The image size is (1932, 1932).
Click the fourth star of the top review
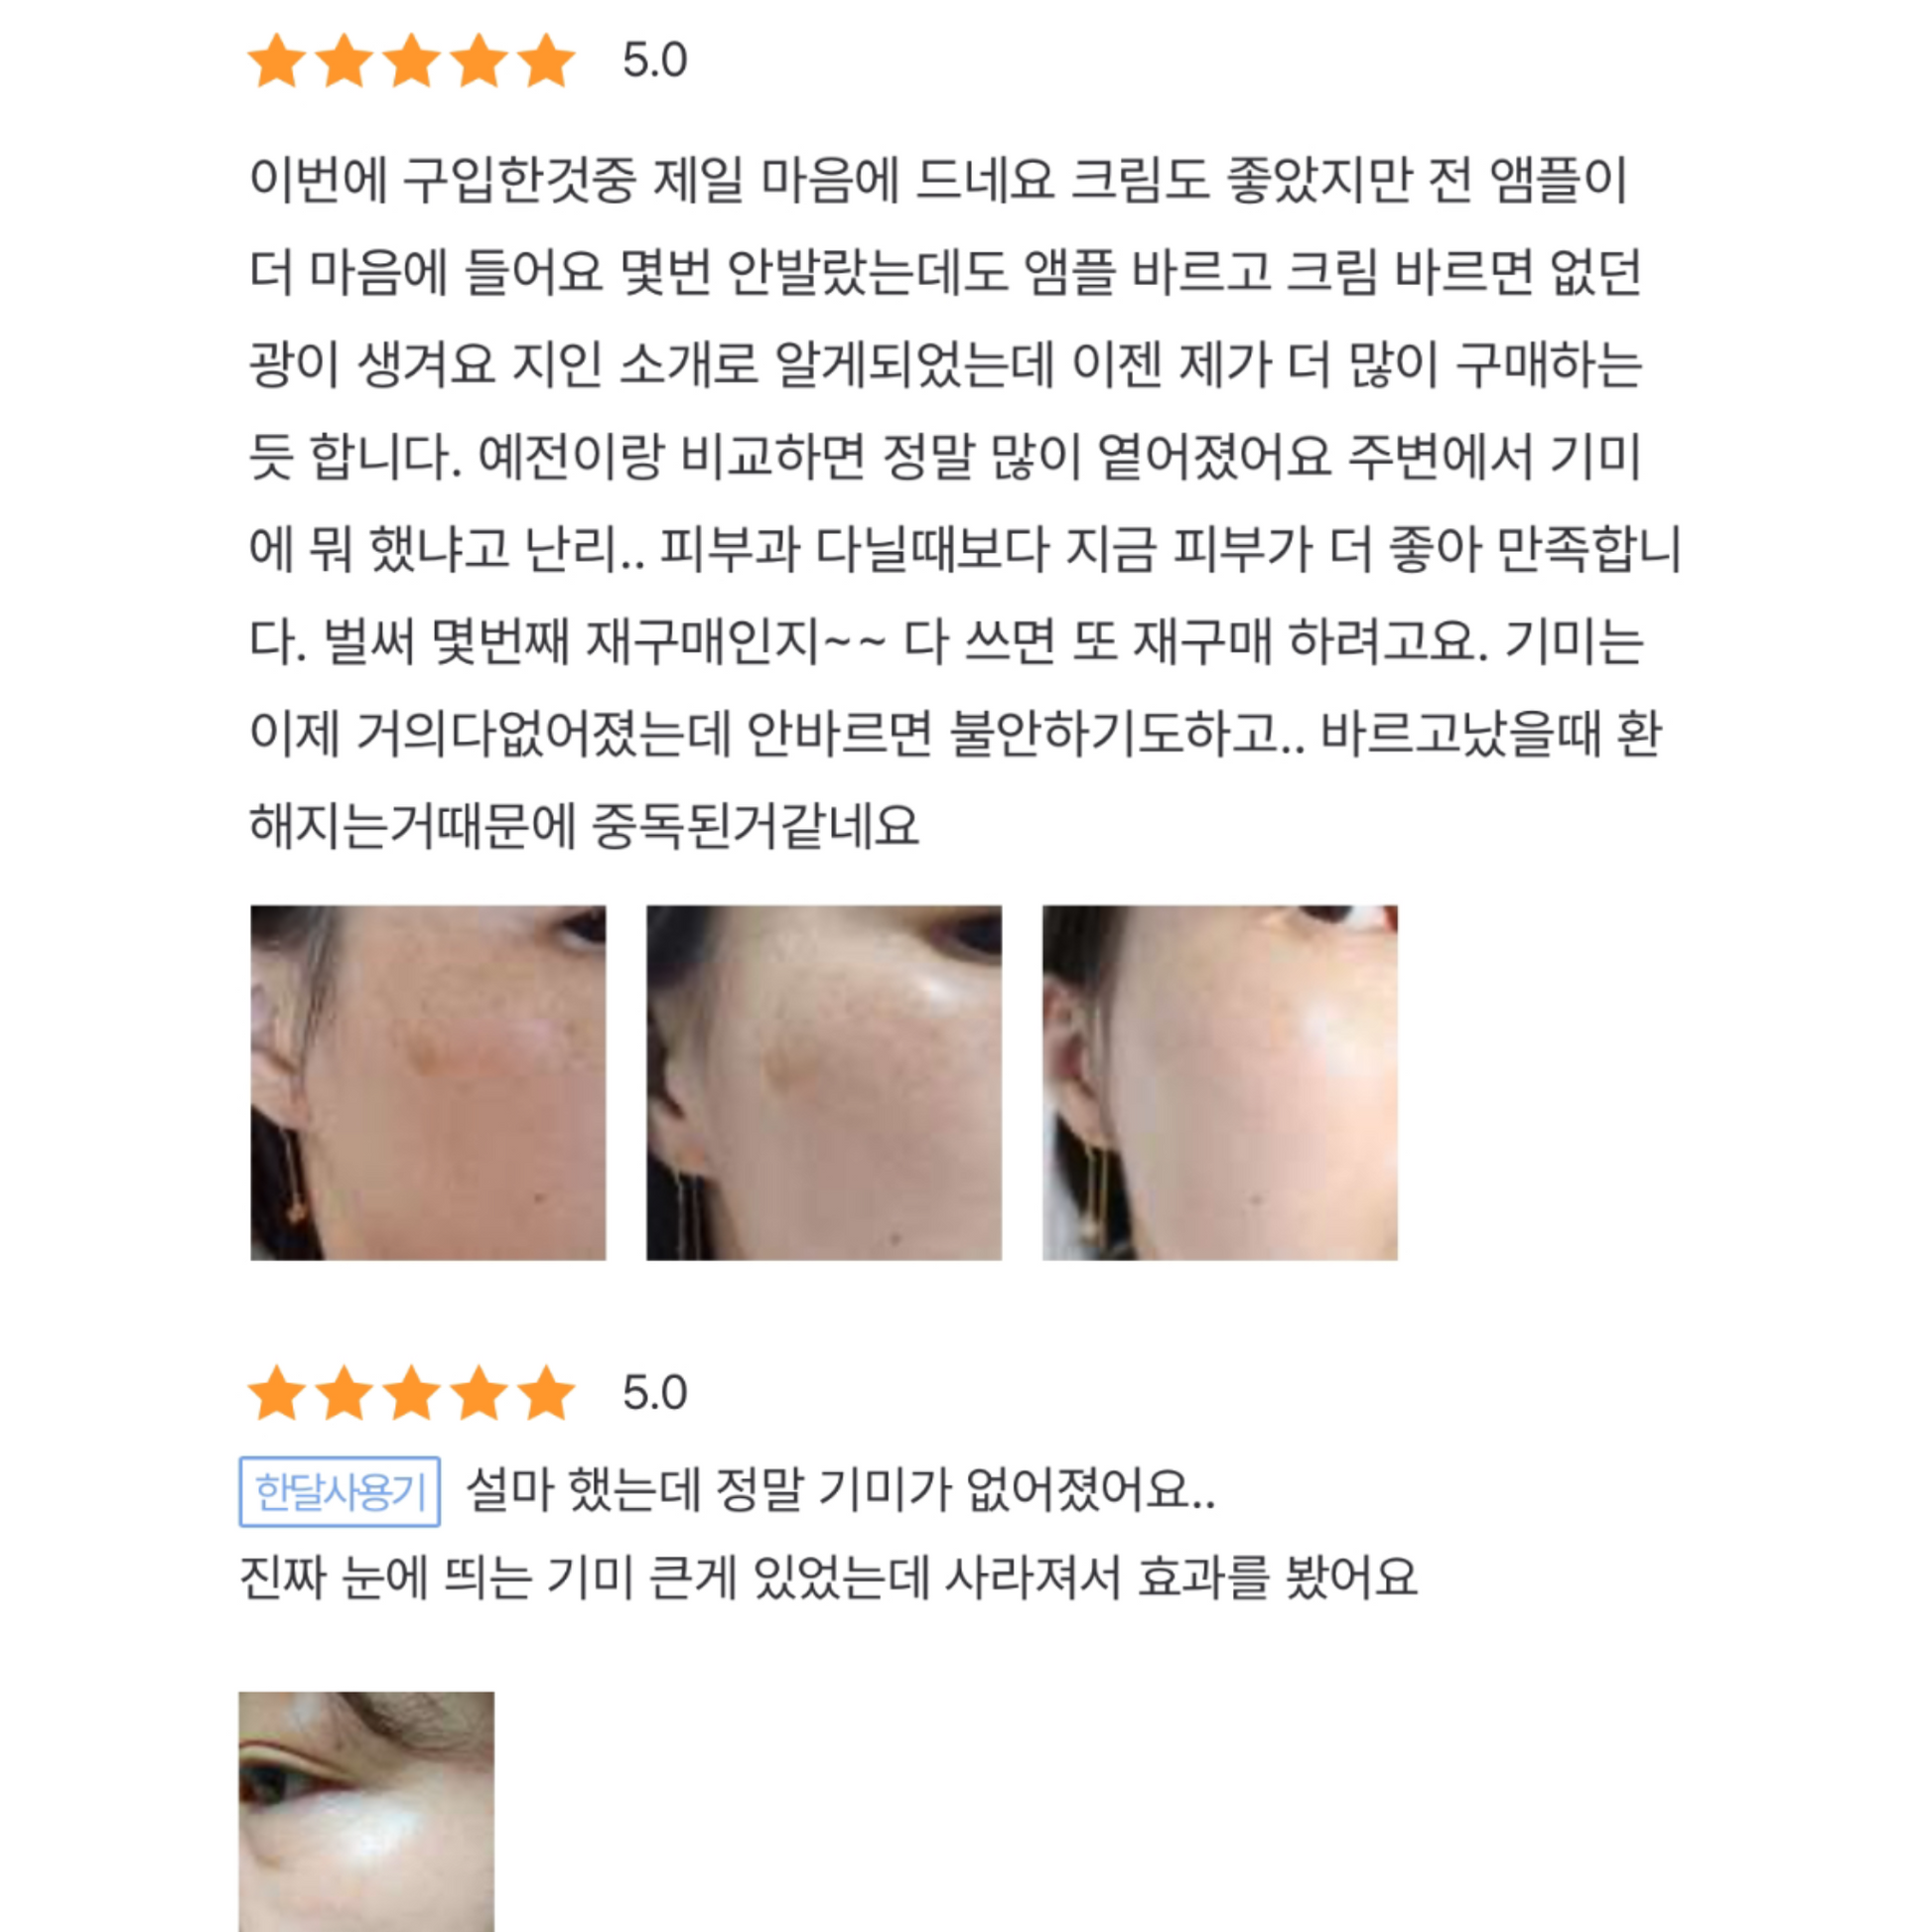(479, 60)
